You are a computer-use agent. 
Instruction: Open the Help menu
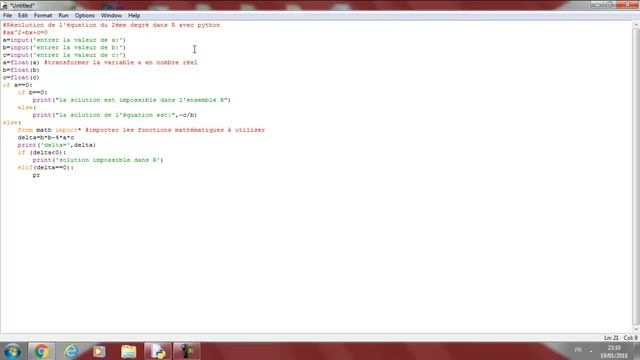(134, 16)
